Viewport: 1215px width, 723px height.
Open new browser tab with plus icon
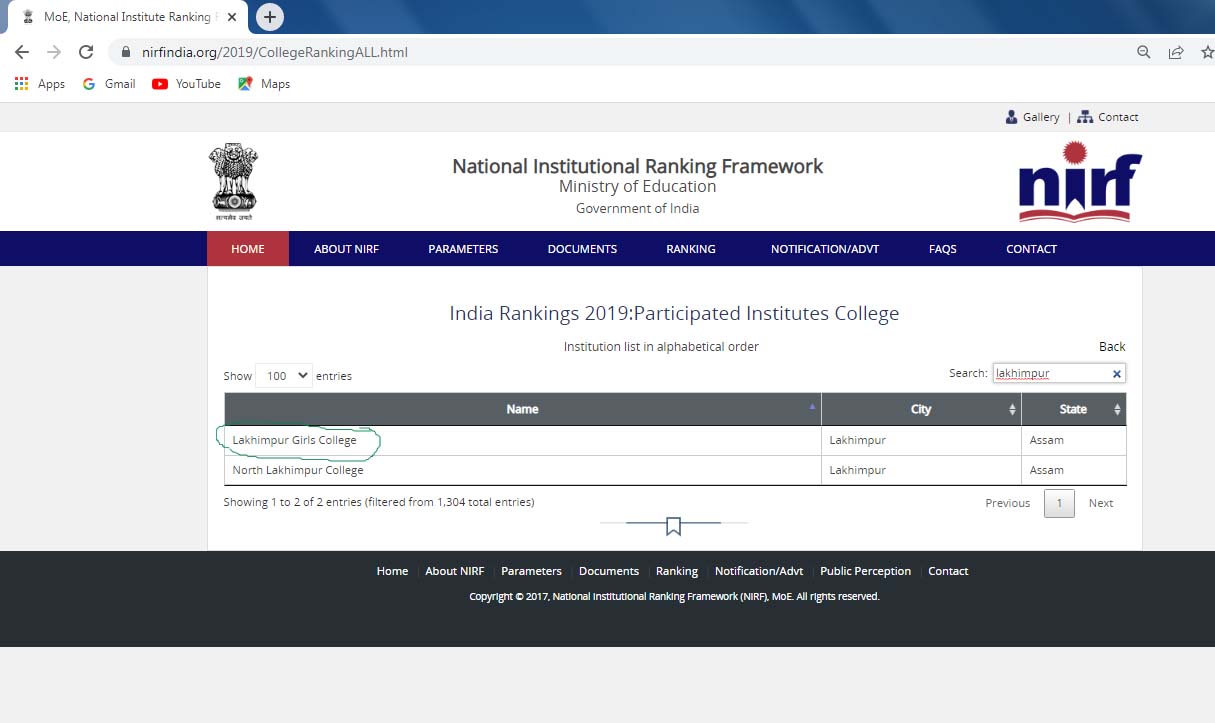click(x=270, y=17)
